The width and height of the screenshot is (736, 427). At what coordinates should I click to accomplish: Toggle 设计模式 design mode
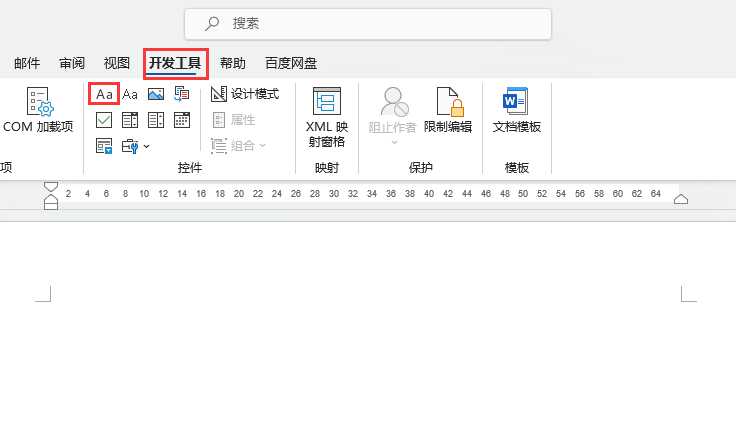coord(245,94)
